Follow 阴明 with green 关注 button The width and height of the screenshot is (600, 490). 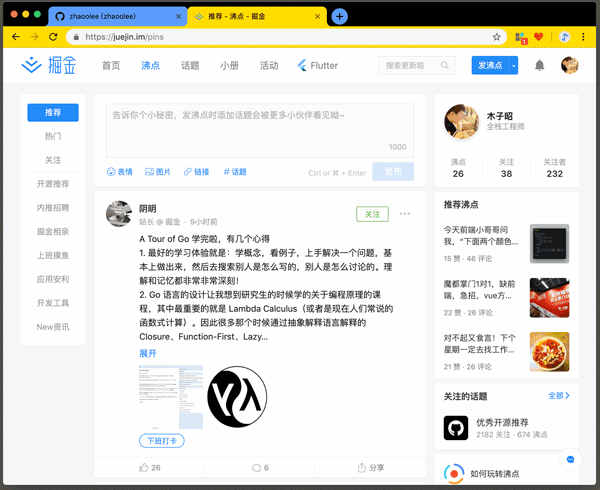pos(372,214)
